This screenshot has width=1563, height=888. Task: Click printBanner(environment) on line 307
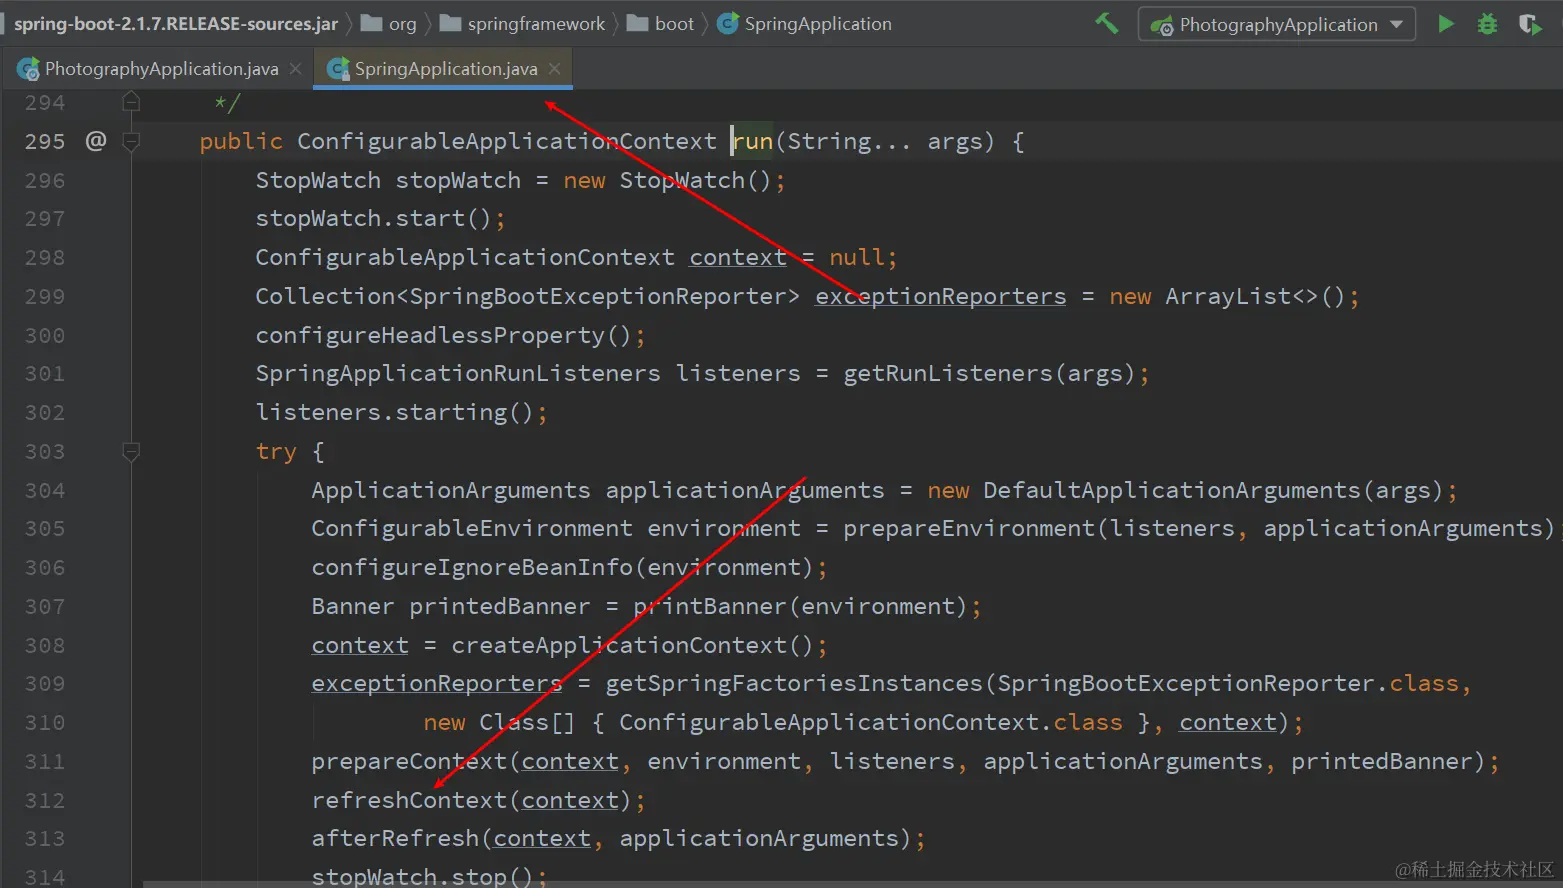(800, 606)
